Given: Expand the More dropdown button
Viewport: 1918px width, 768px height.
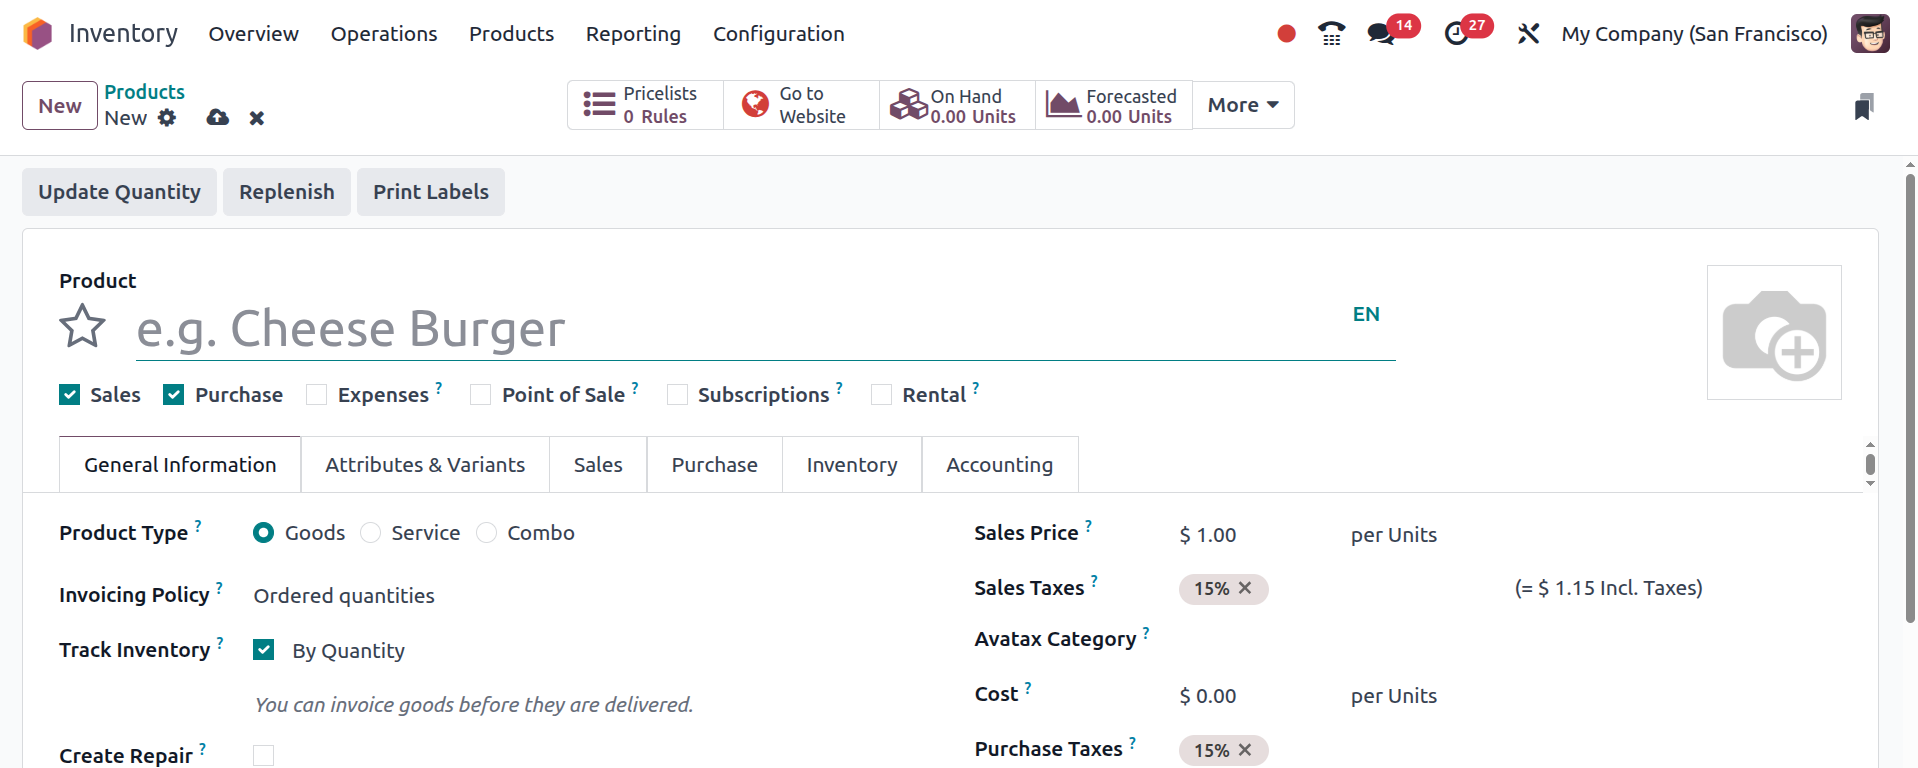Looking at the screenshot, I should 1243,105.
